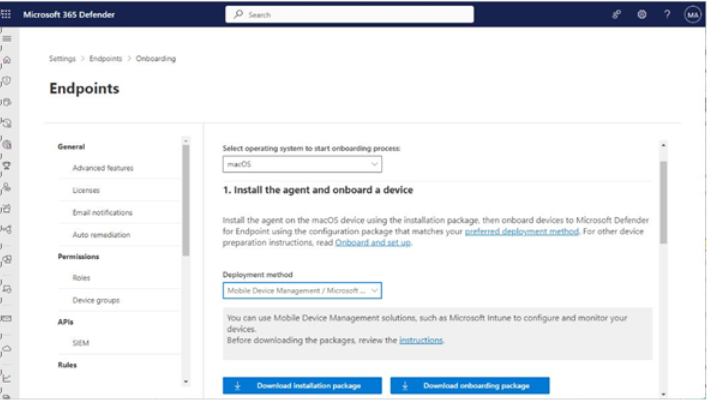Click the Onboarding breadcrumb
The width and height of the screenshot is (709, 402).
point(156,58)
